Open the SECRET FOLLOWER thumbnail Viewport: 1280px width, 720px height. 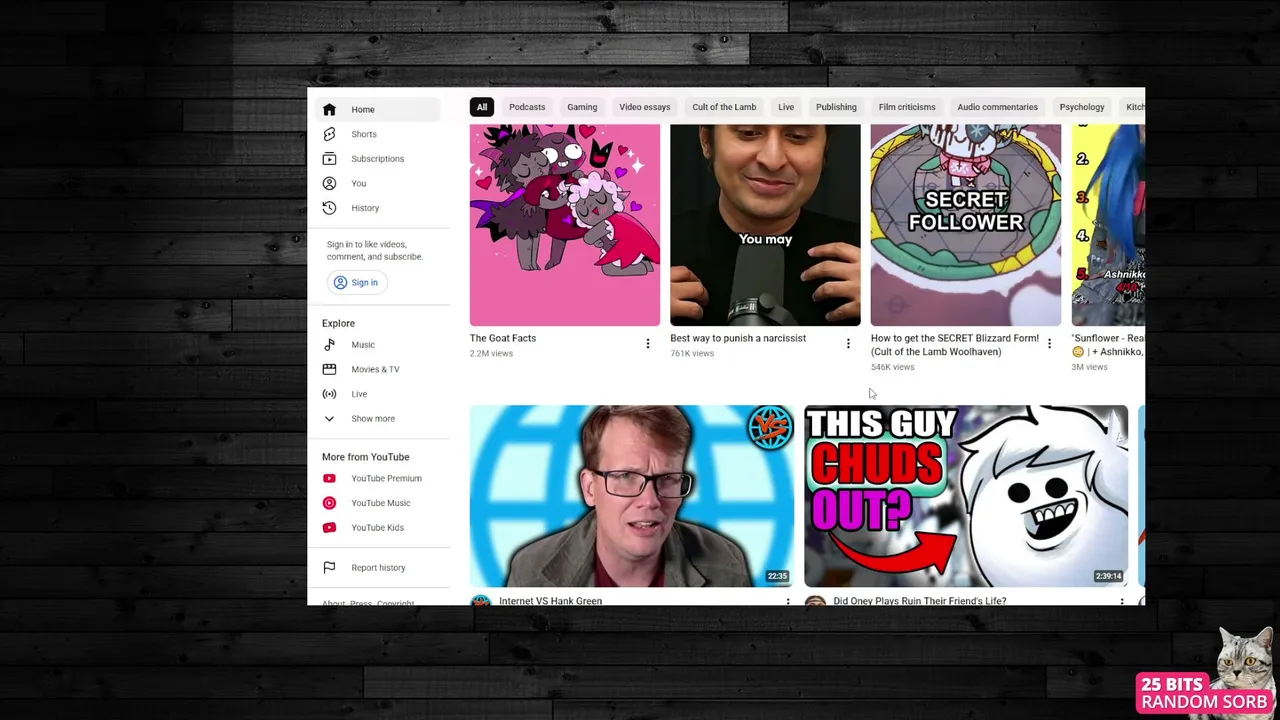[966, 225]
